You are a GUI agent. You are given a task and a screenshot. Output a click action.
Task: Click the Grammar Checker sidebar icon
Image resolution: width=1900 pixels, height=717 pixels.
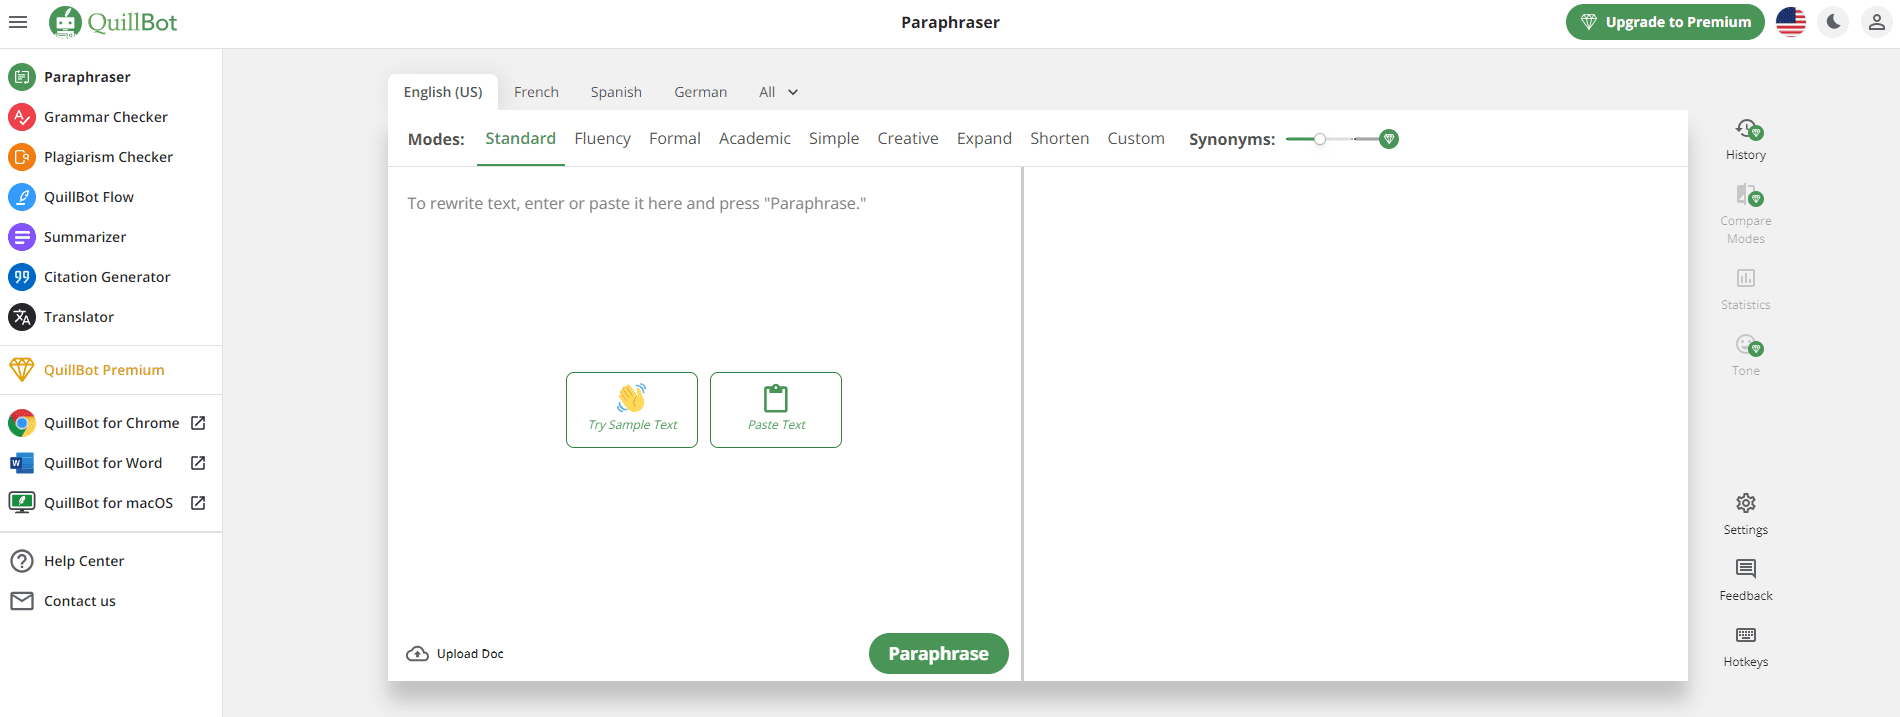(21, 117)
